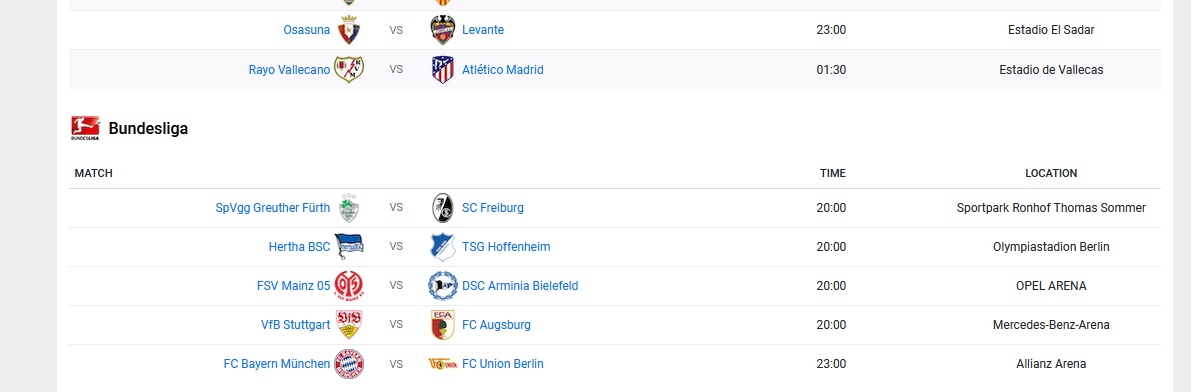Click the LOCATION column header
Image resolution: width=1191 pixels, height=392 pixels.
click(1051, 173)
